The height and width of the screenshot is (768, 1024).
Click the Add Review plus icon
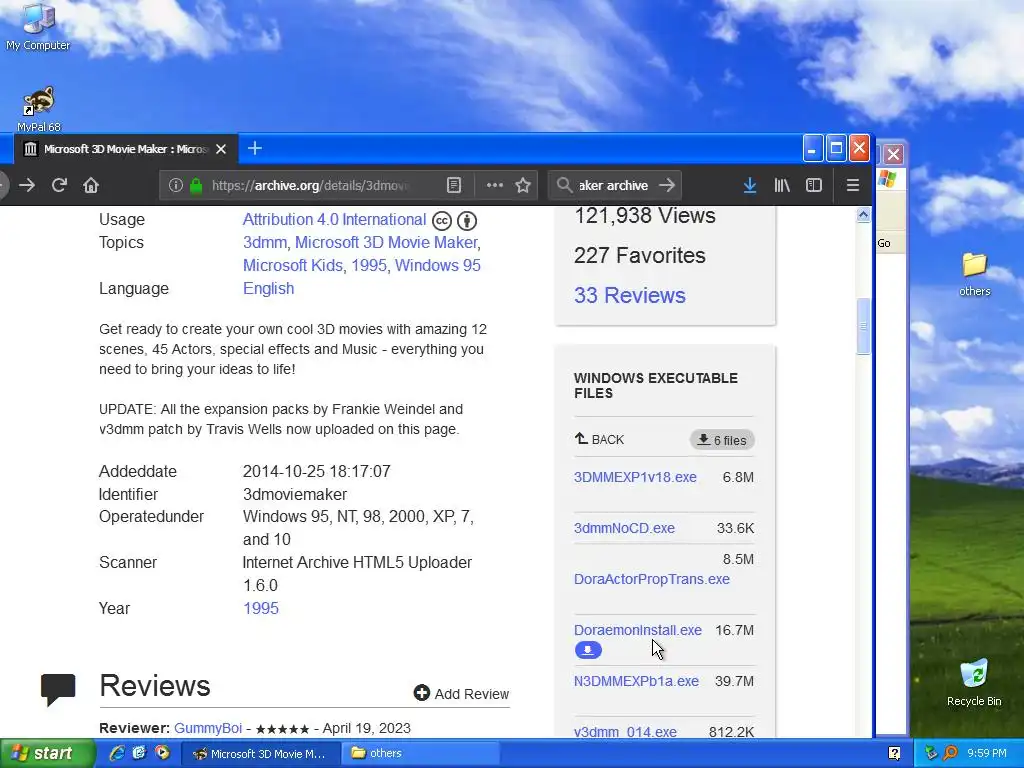pos(422,693)
